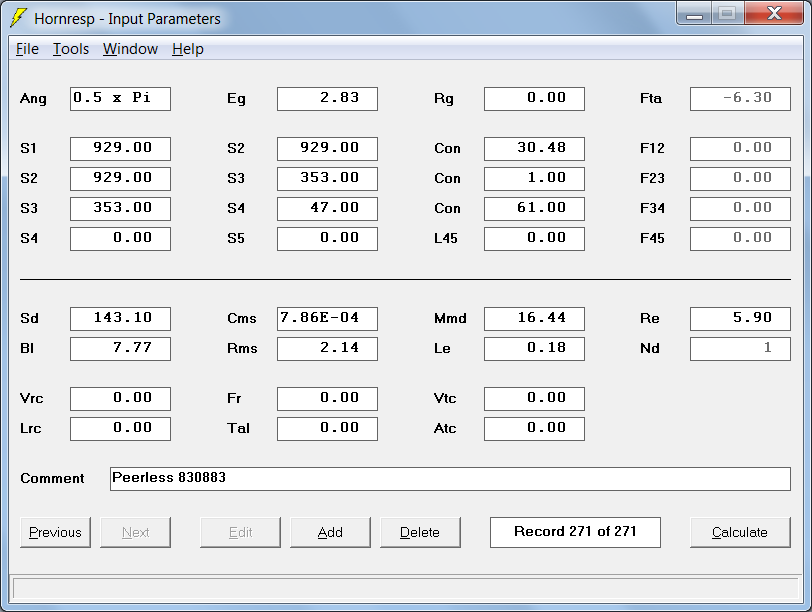Screen dimensions: 812x612
Task: Click the Comment field with Peerless 830883
Action: click(x=450, y=479)
